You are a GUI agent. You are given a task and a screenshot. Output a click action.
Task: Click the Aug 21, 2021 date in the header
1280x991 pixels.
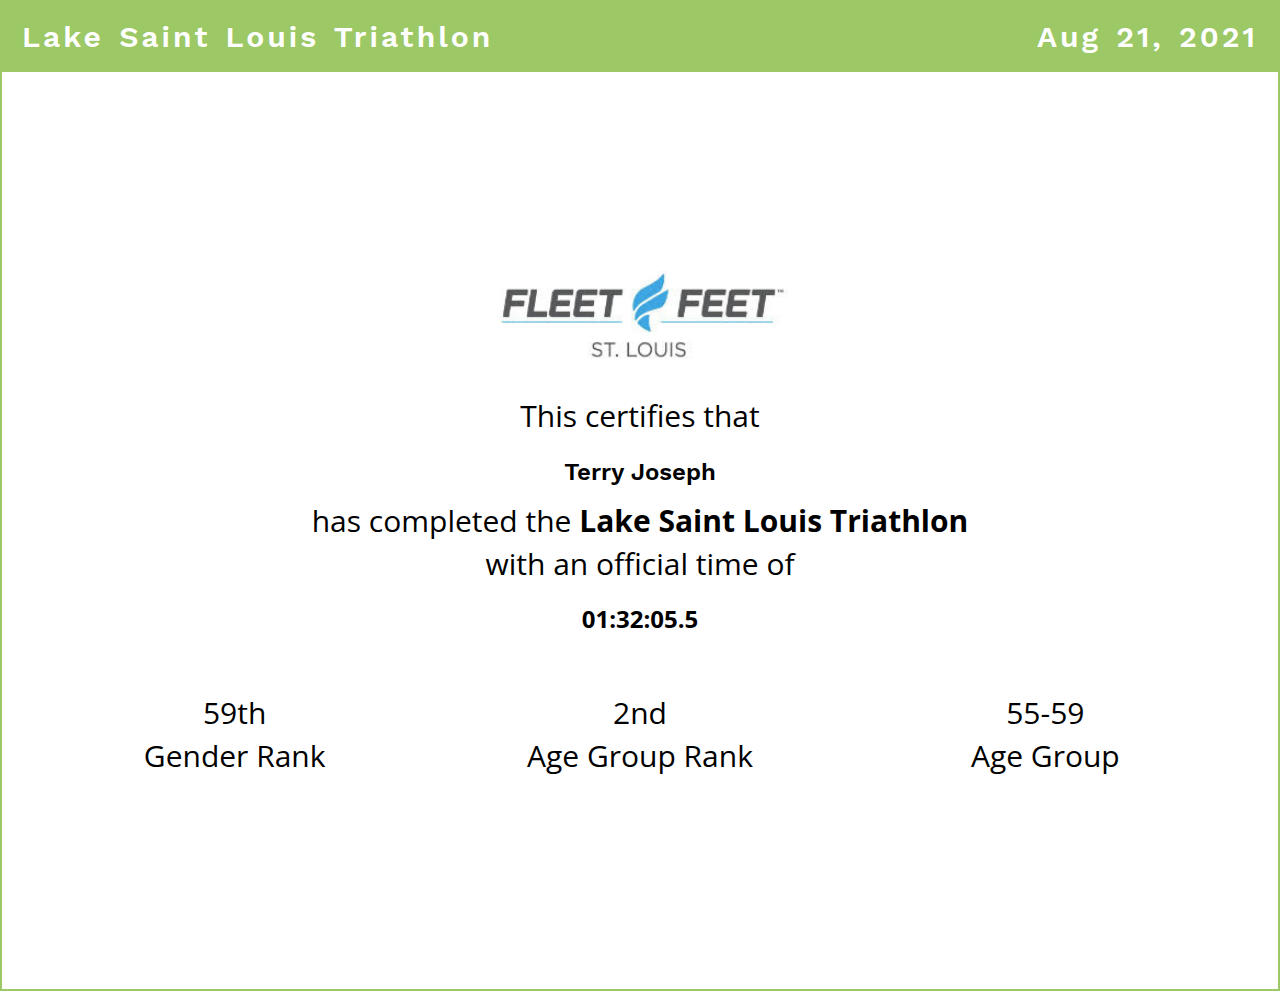[x=1146, y=37]
